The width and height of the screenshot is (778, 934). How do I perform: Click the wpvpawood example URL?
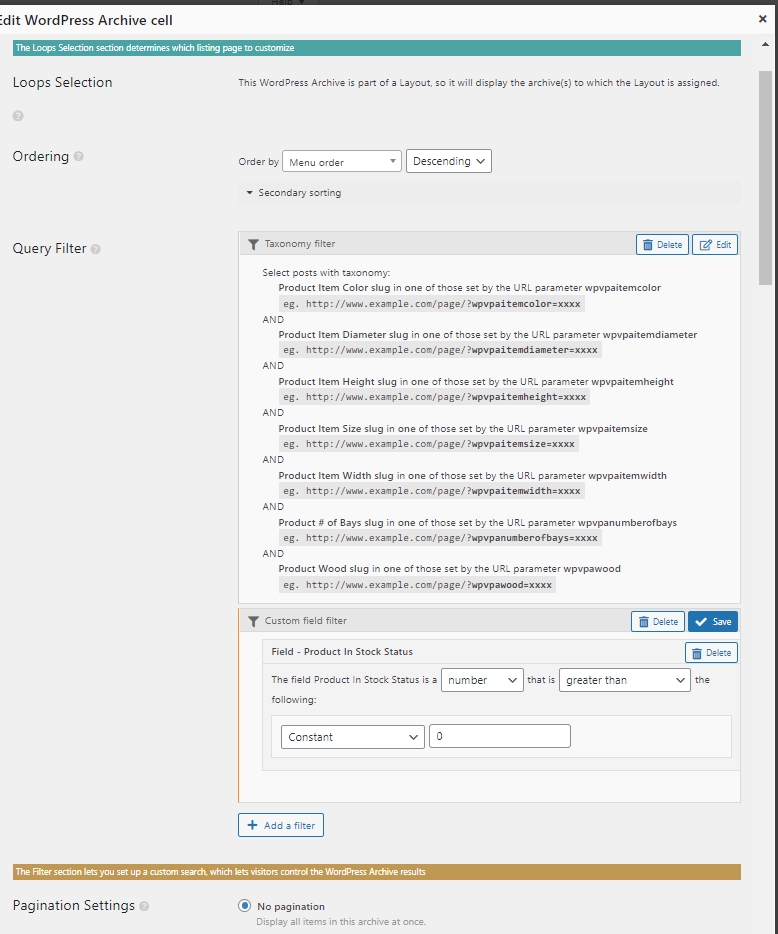pos(417,585)
